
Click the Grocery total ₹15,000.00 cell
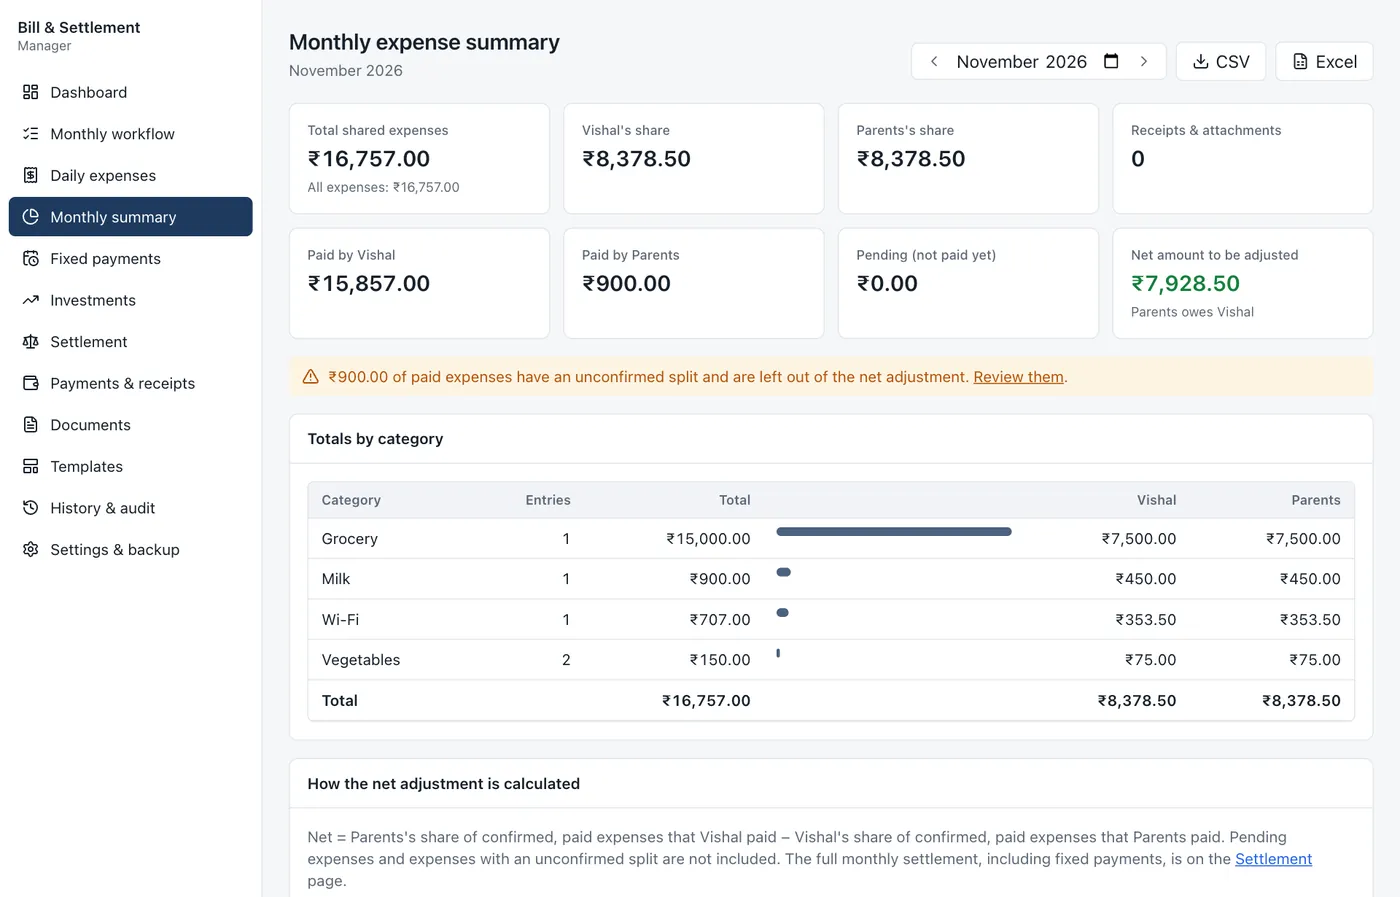pos(708,539)
